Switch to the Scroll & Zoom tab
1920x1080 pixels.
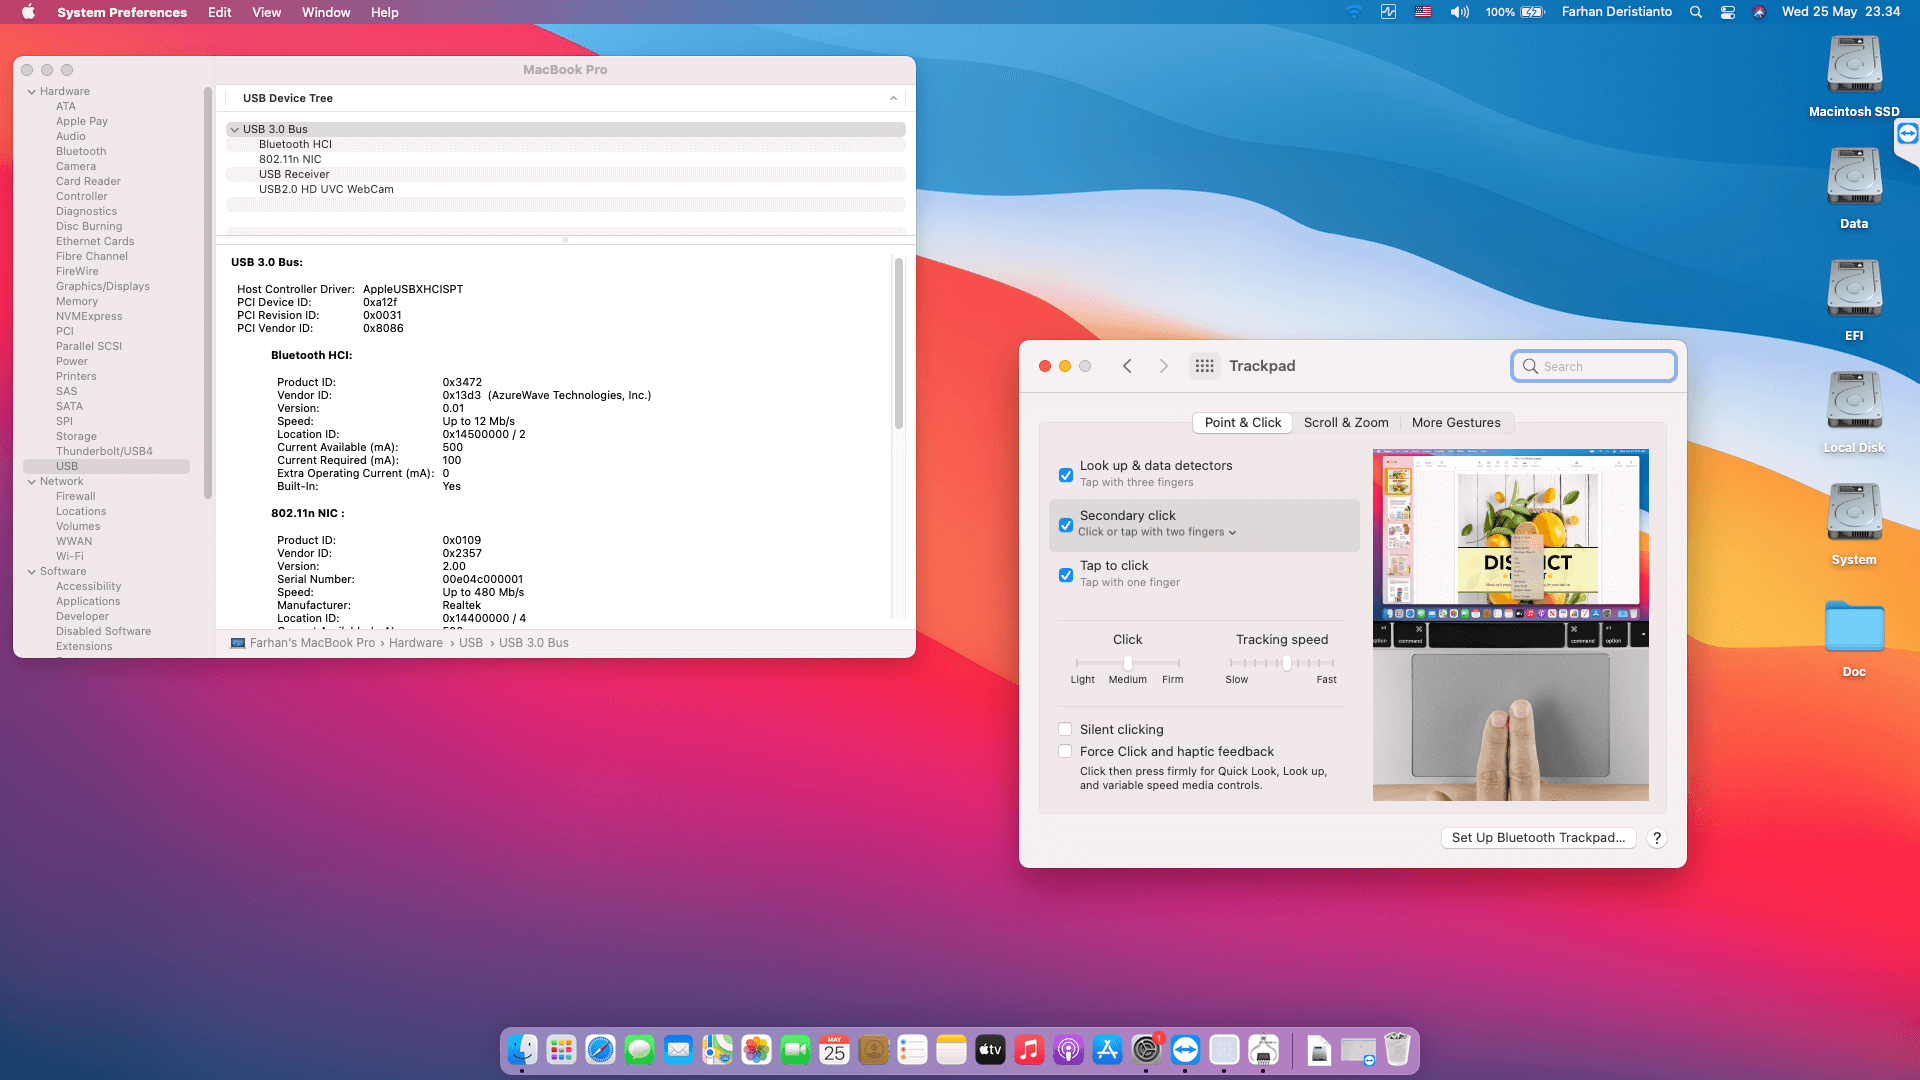click(x=1346, y=423)
